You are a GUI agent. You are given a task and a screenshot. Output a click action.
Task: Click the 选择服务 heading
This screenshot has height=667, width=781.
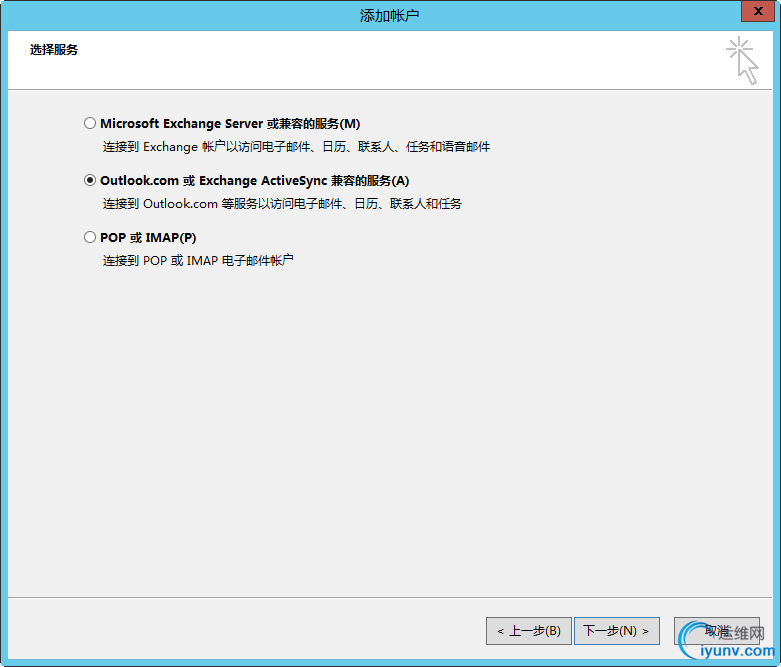click(54, 50)
